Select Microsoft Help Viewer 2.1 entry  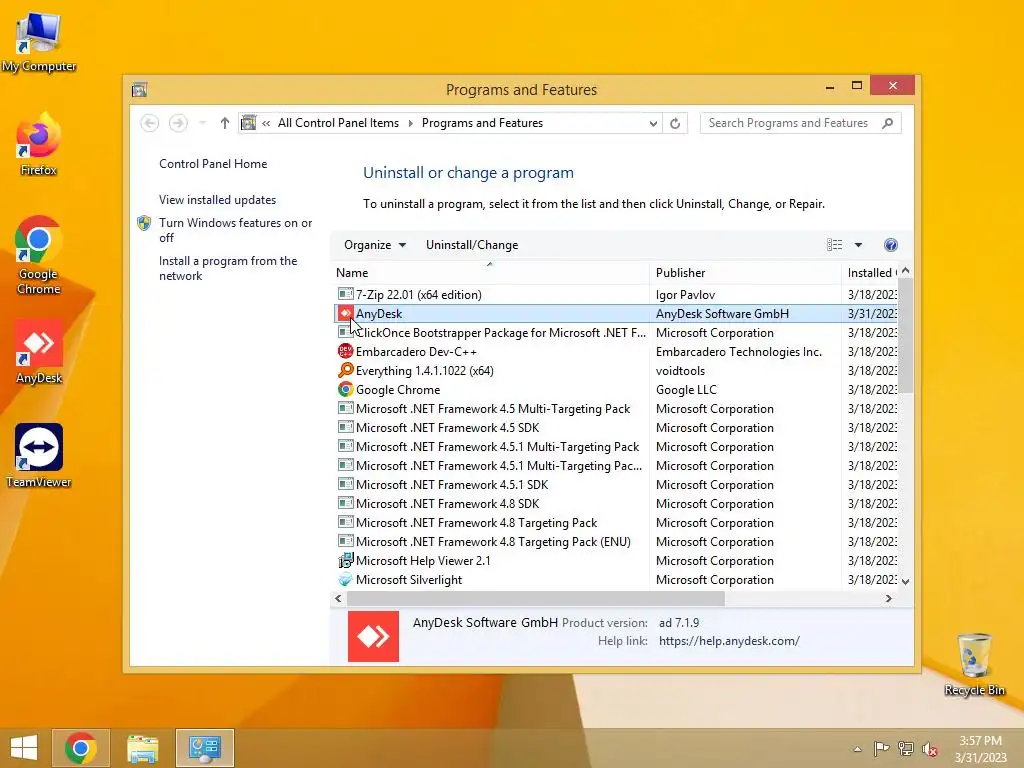tap(616, 560)
